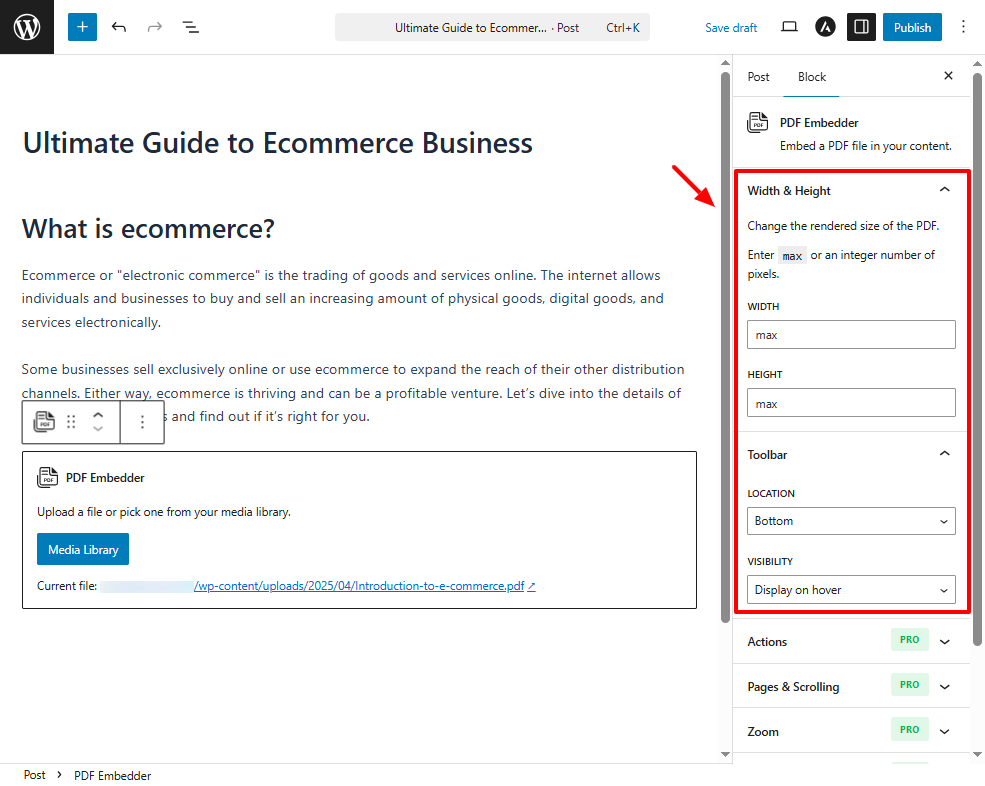985x786 pixels.
Task: Open the block inserter plus button
Action: click(83, 27)
